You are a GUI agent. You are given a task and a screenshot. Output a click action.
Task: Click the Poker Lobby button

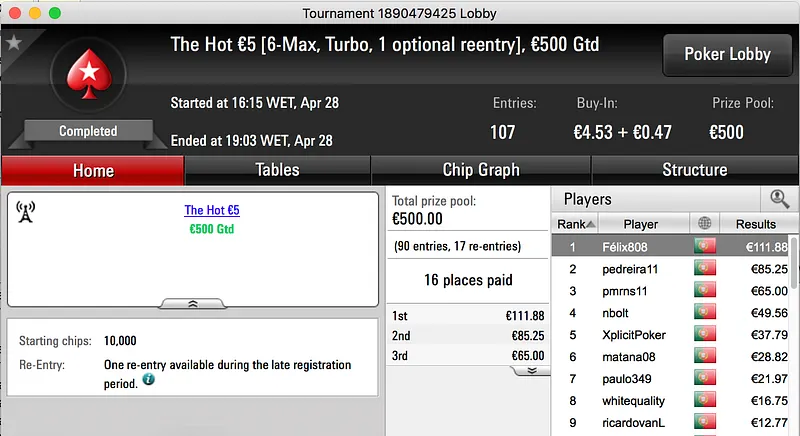(727, 55)
